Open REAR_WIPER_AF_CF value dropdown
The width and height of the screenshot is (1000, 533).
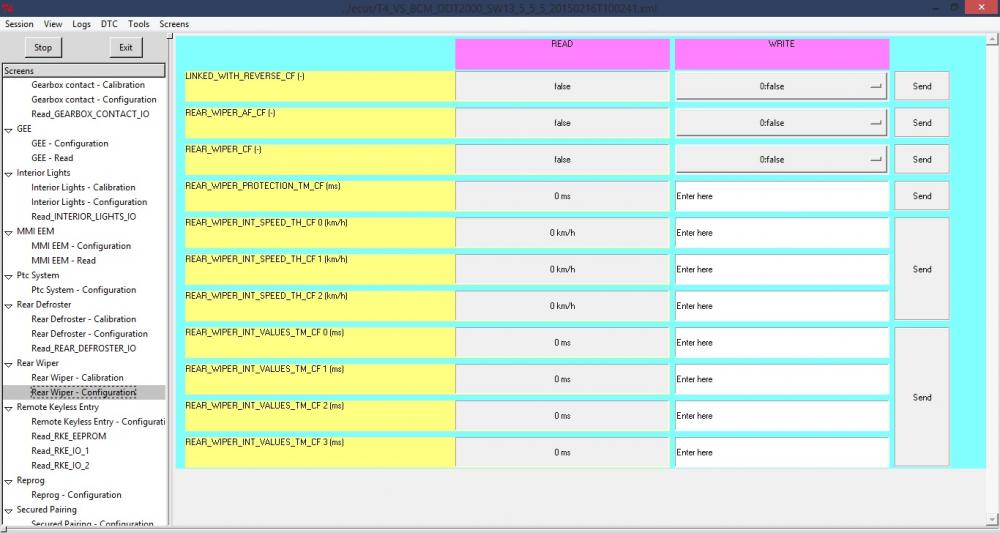tap(781, 122)
